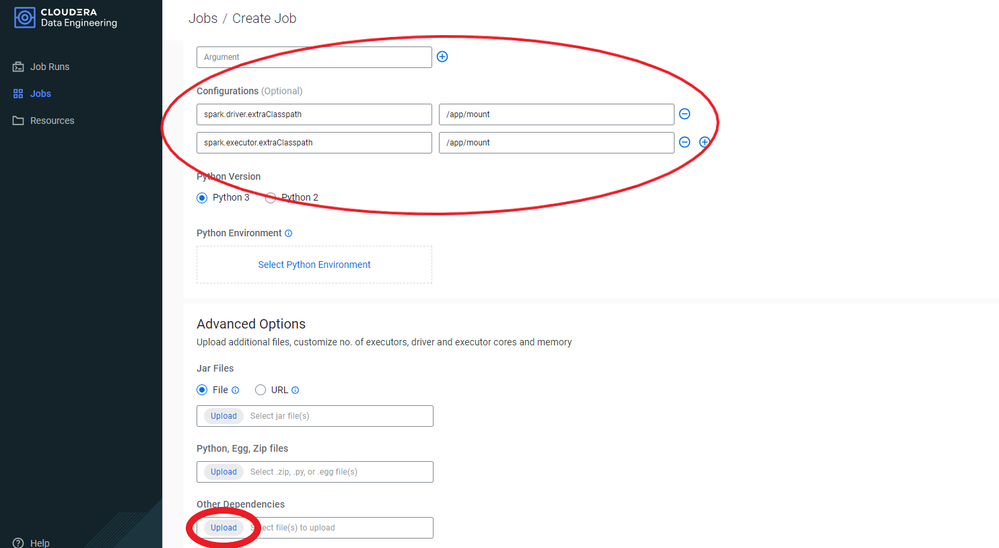The height and width of the screenshot is (548, 999).
Task: Show Python Environment info tooltip
Action: pos(289,233)
